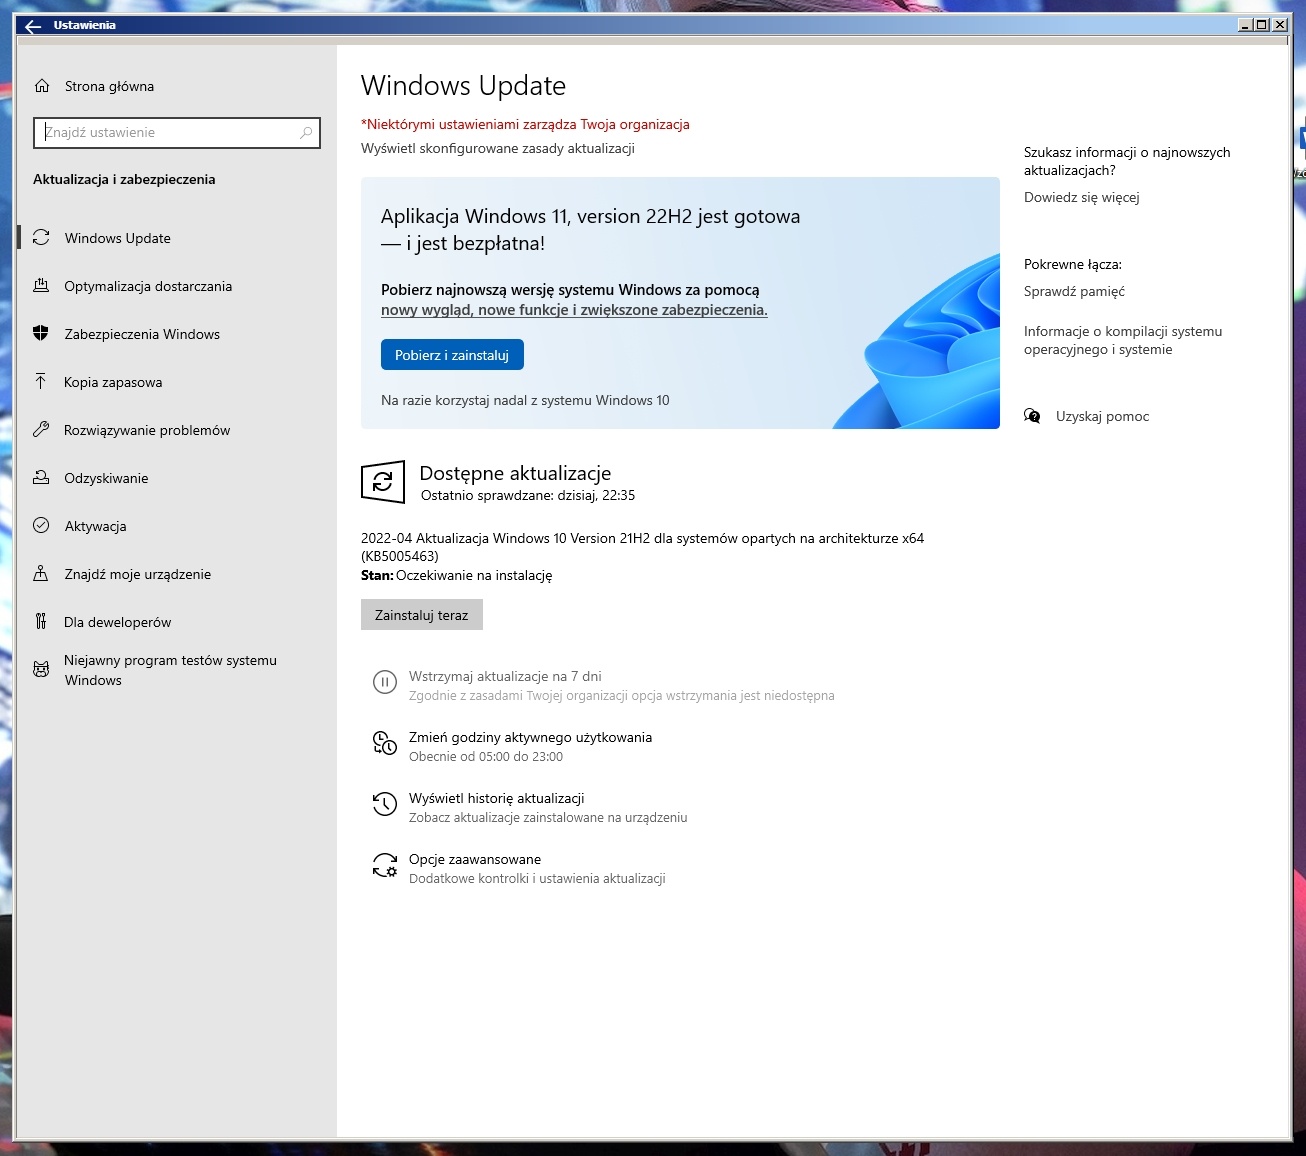This screenshot has width=1306, height=1156.
Task: Click the Opcje zaawansowane gear-arrows icon
Action: (384, 865)
